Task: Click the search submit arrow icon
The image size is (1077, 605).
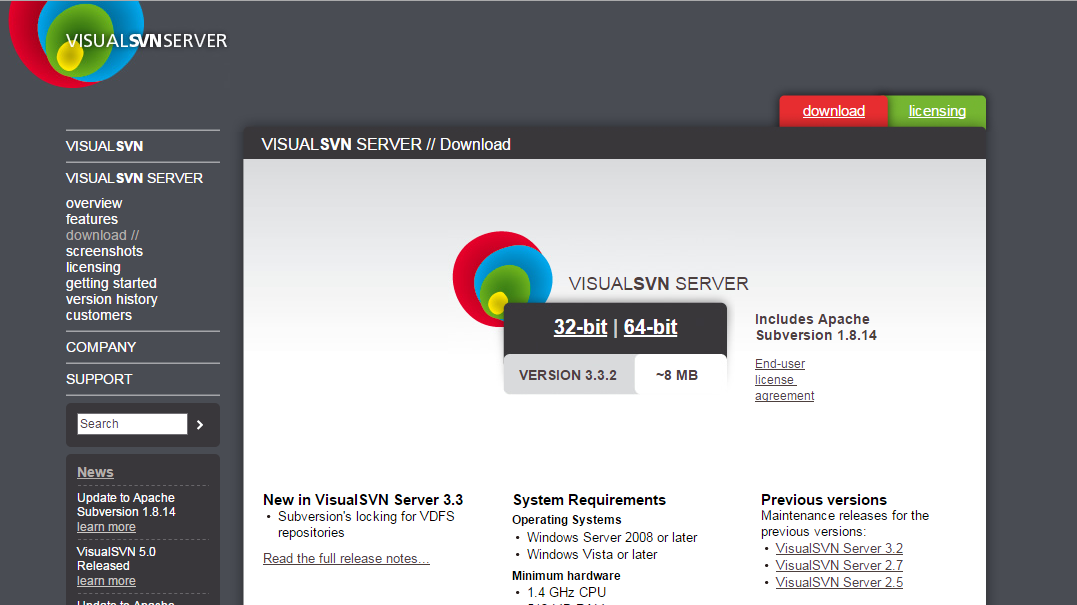Action: 200,425
